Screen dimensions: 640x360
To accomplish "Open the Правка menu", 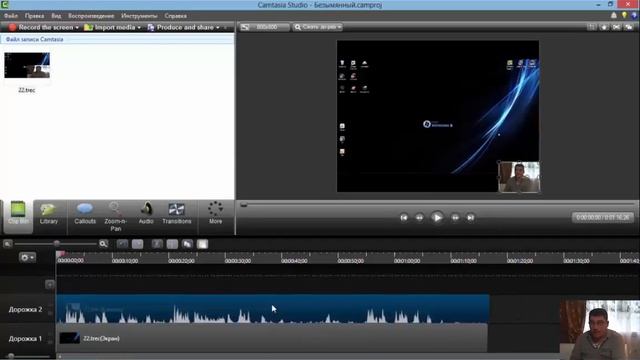I will pos(34,16).
